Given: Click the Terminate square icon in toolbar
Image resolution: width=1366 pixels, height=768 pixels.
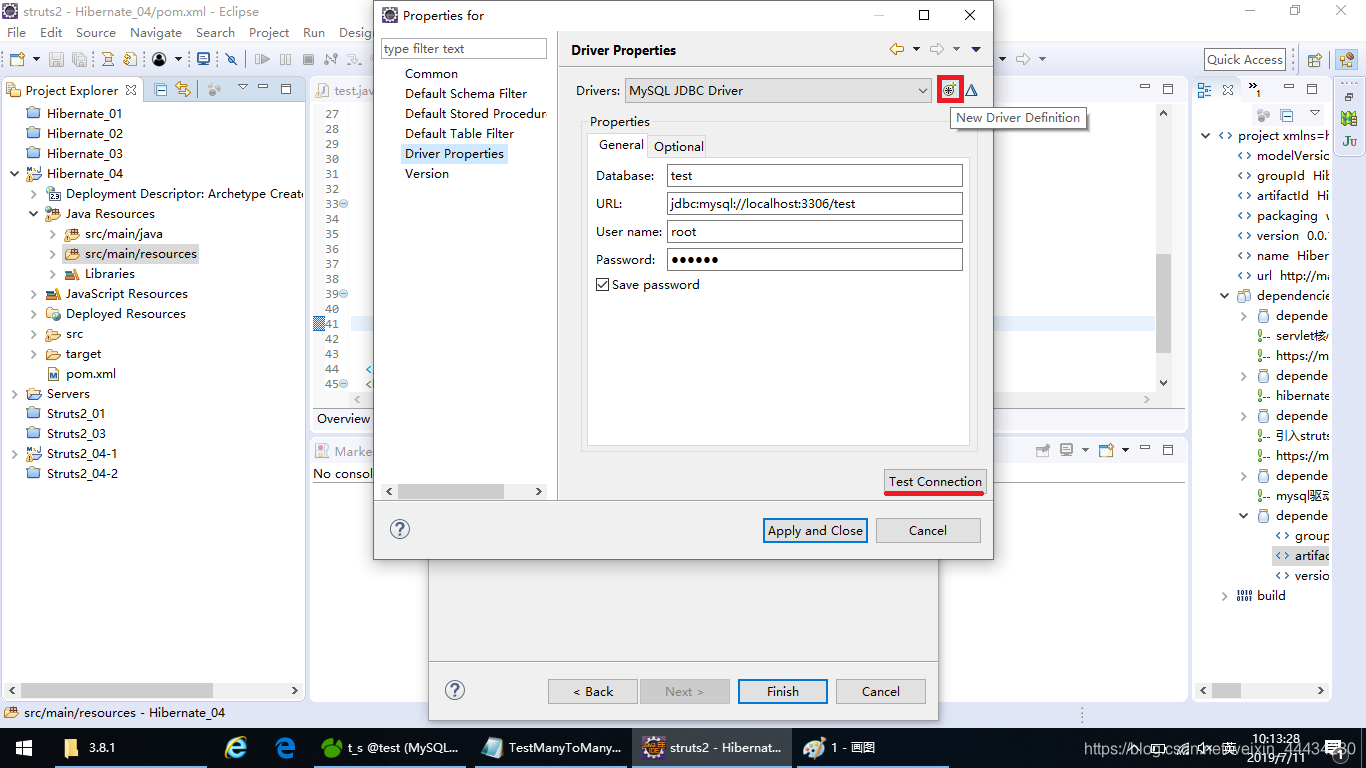Looking at the screenshot, I should point(308,59).
